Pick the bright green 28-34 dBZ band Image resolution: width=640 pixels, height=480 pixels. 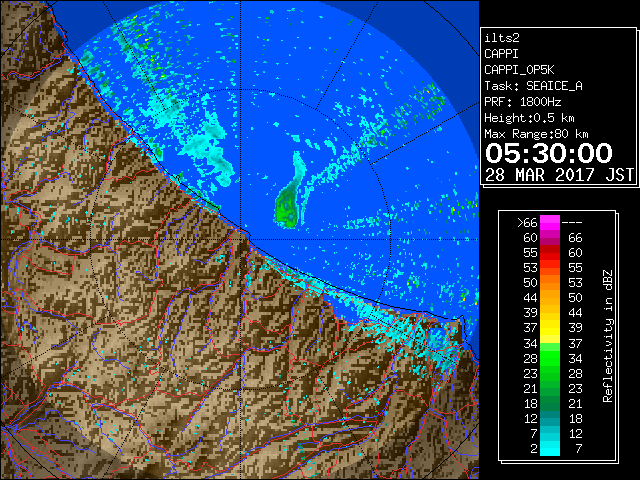(x=550, y=358)
